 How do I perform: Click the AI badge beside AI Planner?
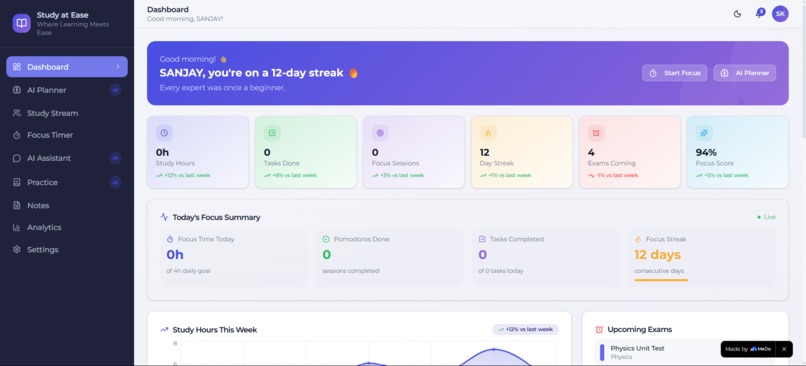(116, 90)
